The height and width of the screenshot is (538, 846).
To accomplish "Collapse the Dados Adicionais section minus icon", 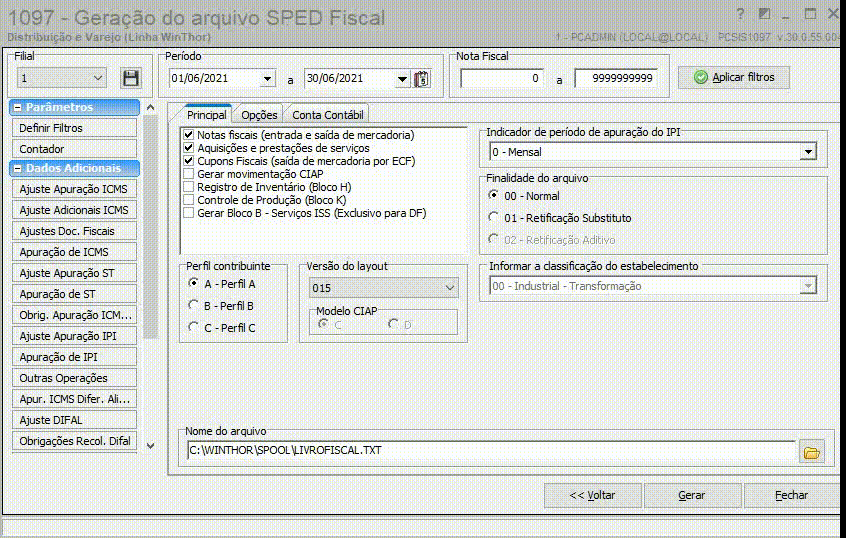I will point(17,168).
